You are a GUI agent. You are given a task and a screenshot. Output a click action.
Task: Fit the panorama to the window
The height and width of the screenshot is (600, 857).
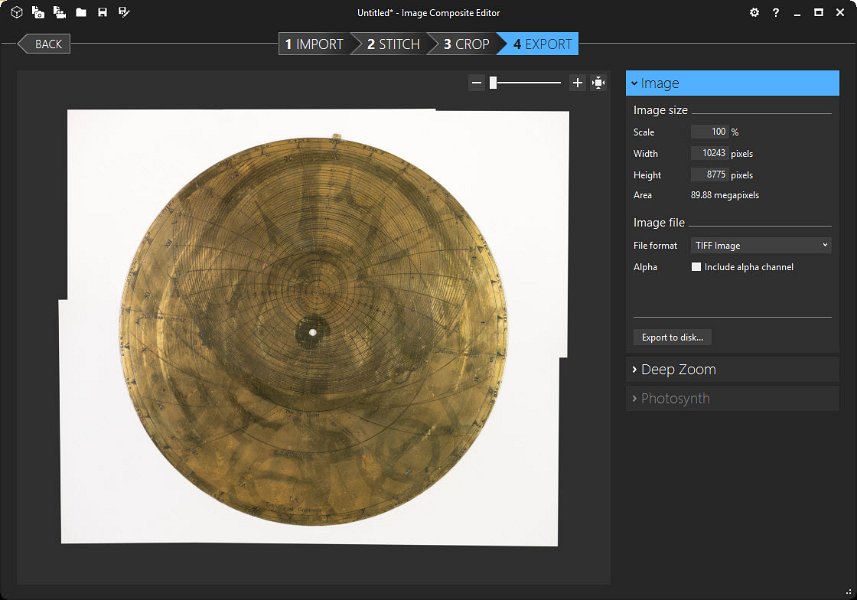click(598, 83)
